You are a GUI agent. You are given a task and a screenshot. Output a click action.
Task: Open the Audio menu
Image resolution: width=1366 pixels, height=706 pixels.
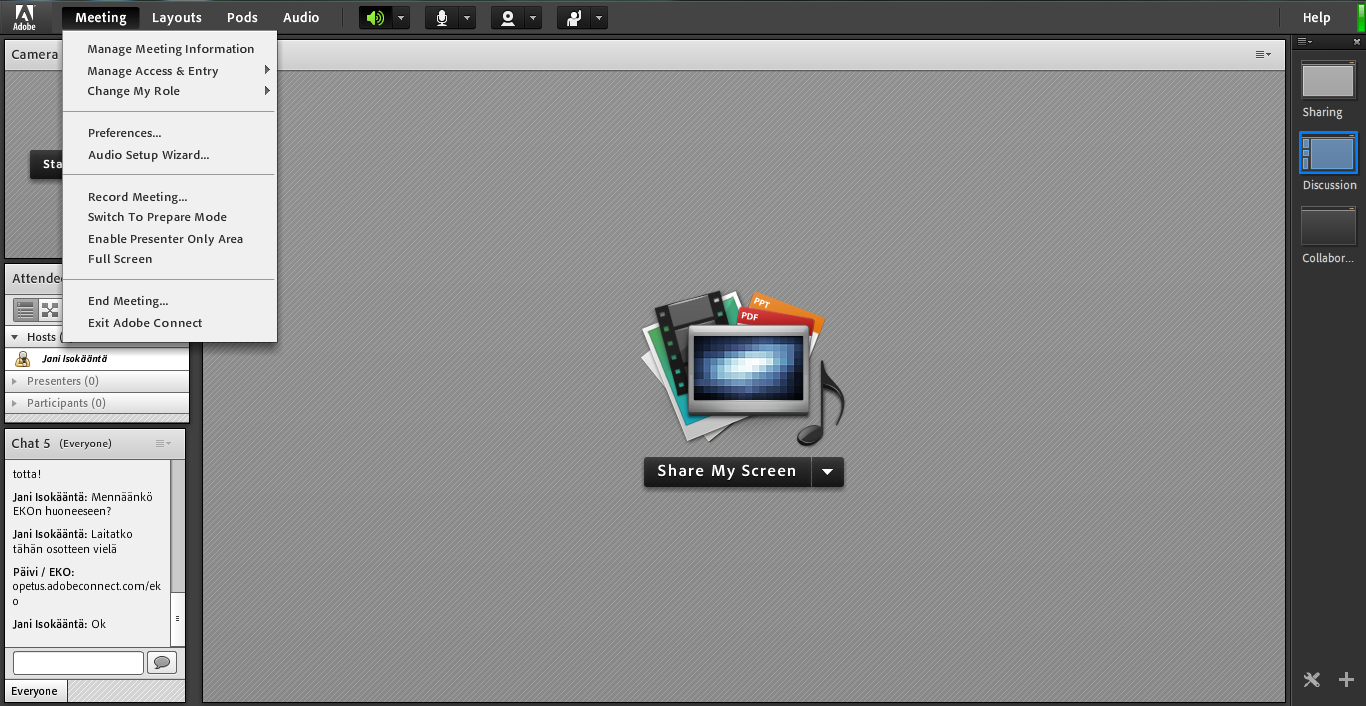coord(301,17)
